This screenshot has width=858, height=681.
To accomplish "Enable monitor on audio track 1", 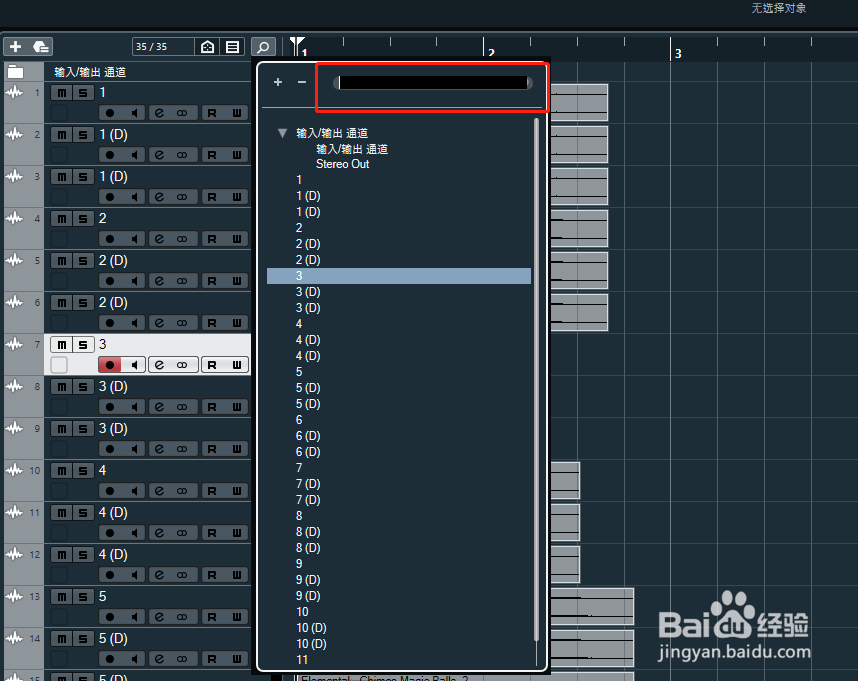I will pyautogui.click(x=134, y=113).
